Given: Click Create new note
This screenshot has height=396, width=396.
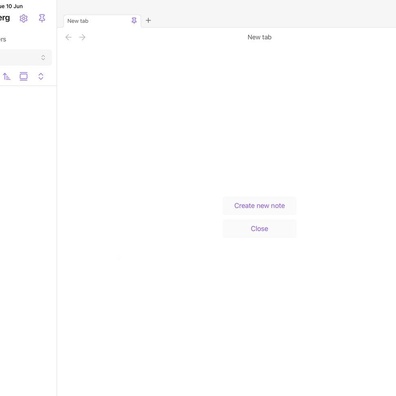Looking at the screenshot, I should coord(259,206).
